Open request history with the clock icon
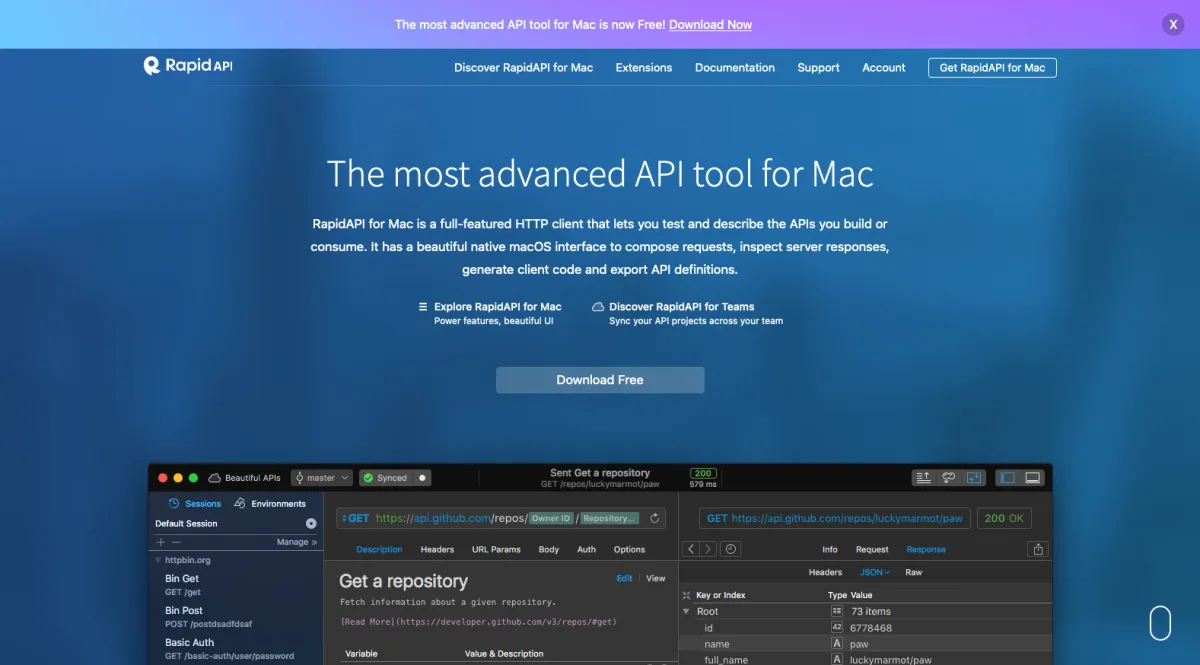Viewport: 1200px width, 665px height. coord(731,549)
